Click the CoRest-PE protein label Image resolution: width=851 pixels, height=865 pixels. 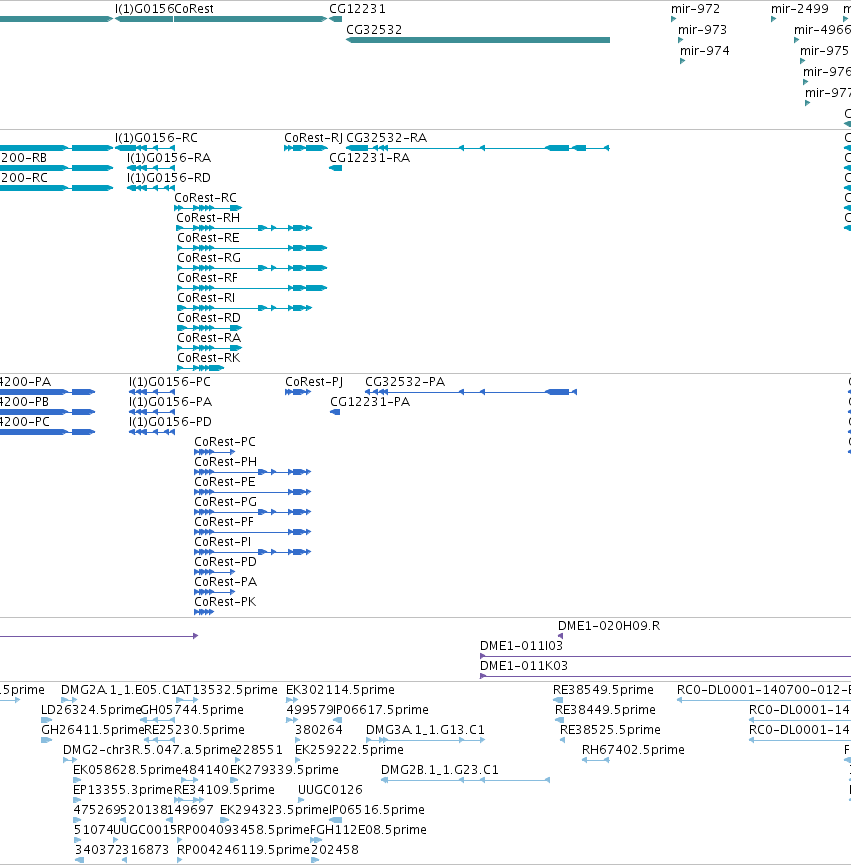(x=225, y=482)
